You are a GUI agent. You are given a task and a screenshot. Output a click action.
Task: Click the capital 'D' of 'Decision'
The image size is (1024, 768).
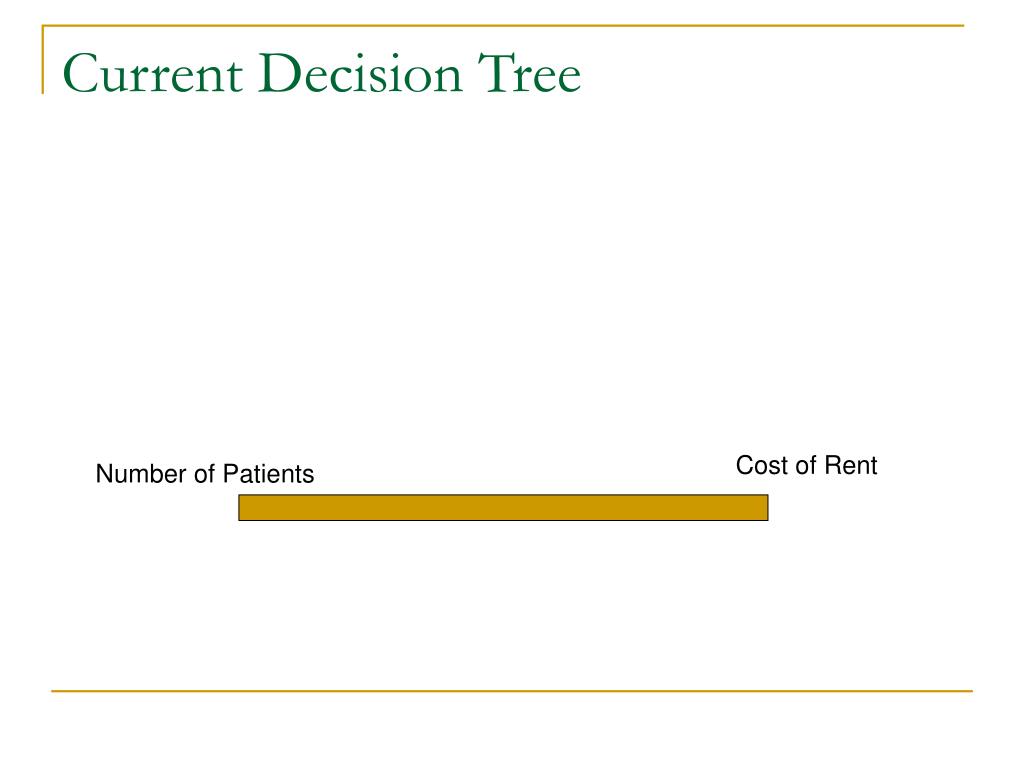click(x=282, y=73)
